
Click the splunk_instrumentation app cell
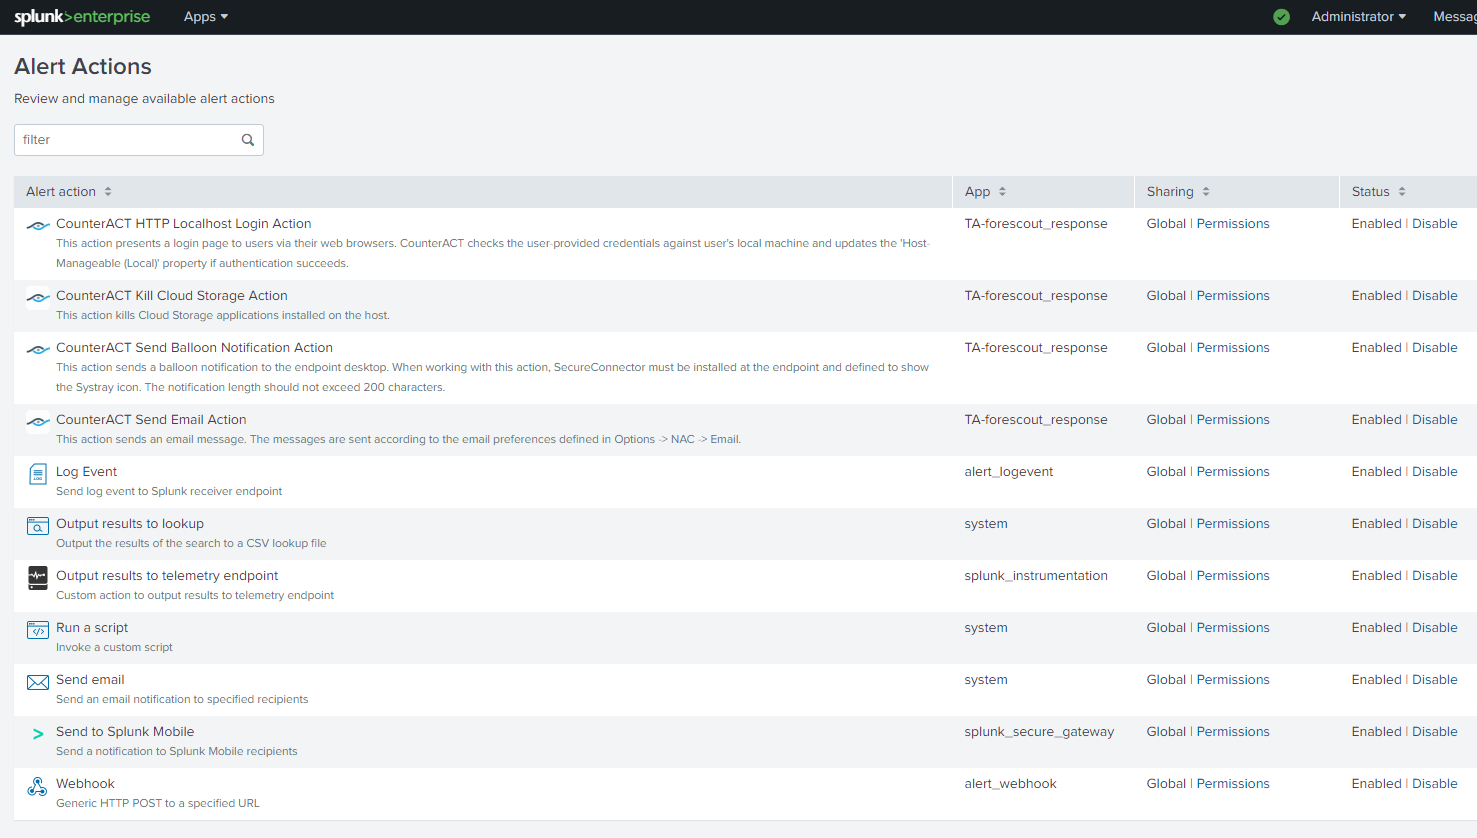pyautogui.click(x=1036, y=576)
